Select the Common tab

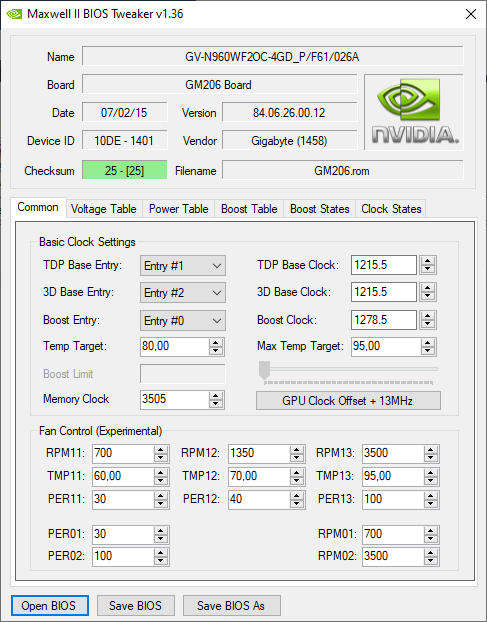[38, 207]
